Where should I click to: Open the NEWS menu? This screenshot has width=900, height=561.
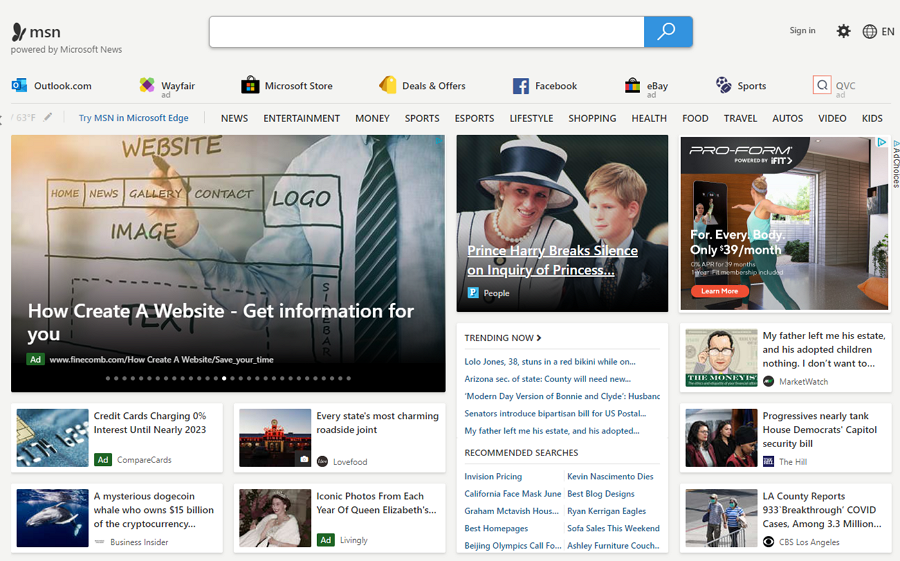pos(234,118)
